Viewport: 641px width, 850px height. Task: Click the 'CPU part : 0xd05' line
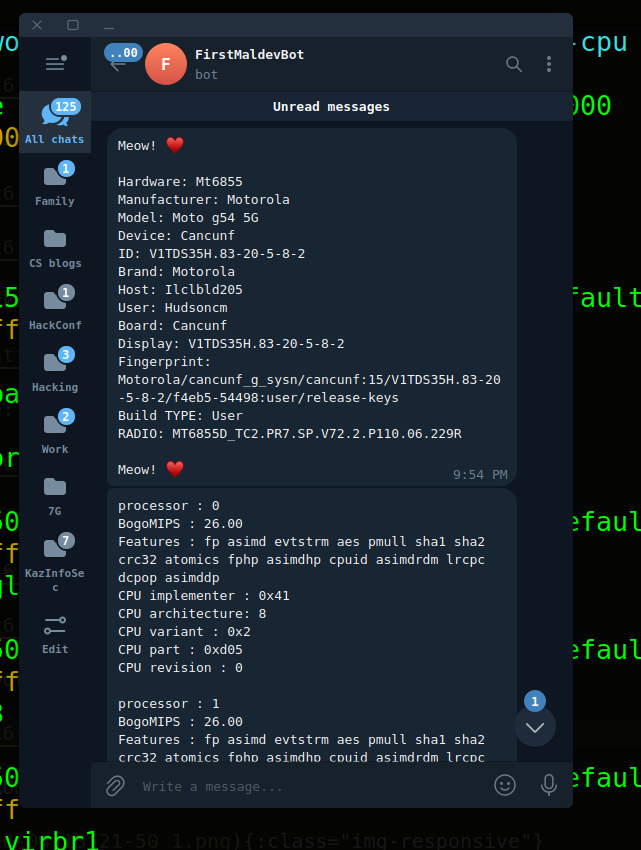[x=180, y=649]
